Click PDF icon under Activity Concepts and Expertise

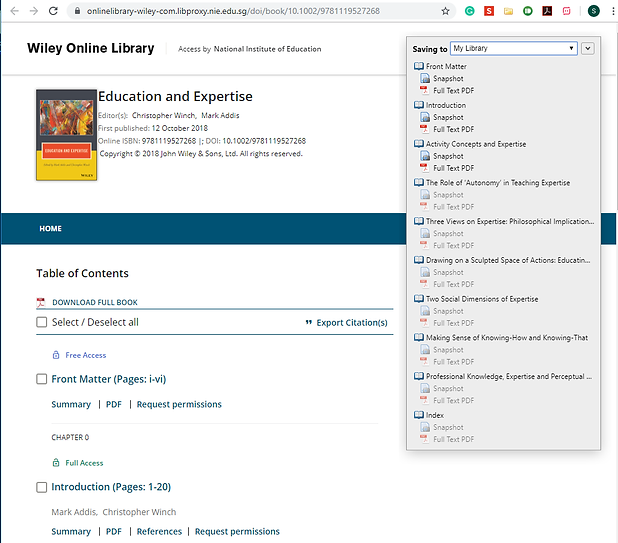point(424,168)
